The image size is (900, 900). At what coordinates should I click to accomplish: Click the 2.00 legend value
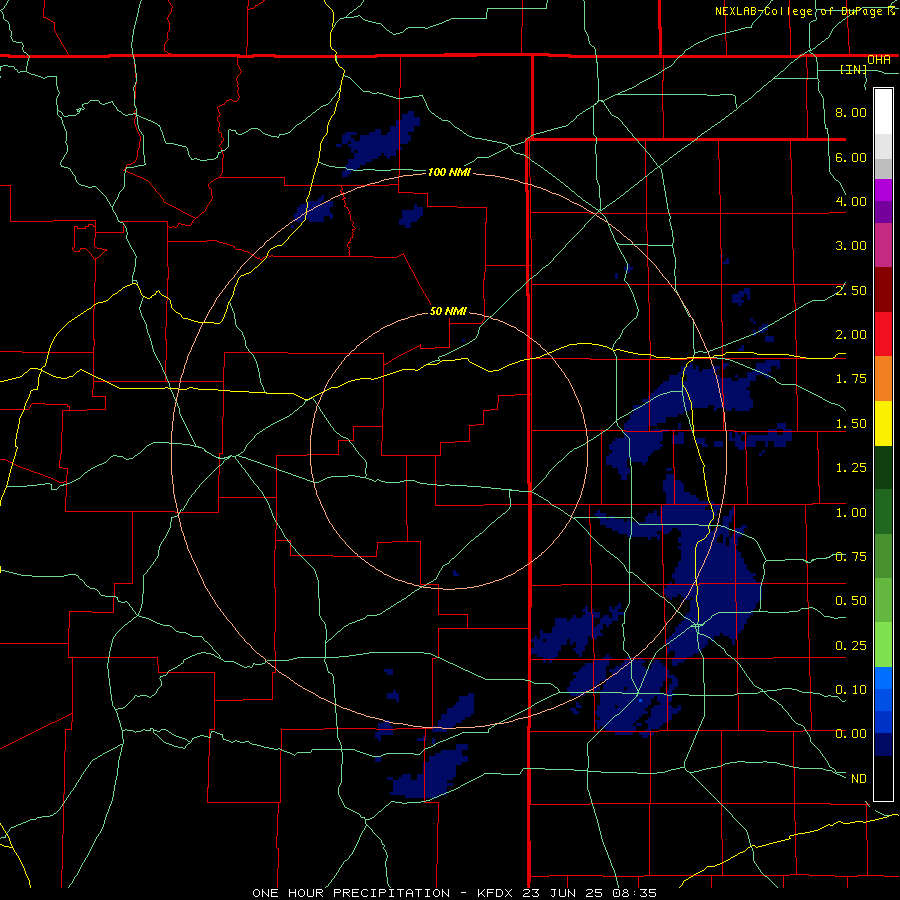(851, 335)
